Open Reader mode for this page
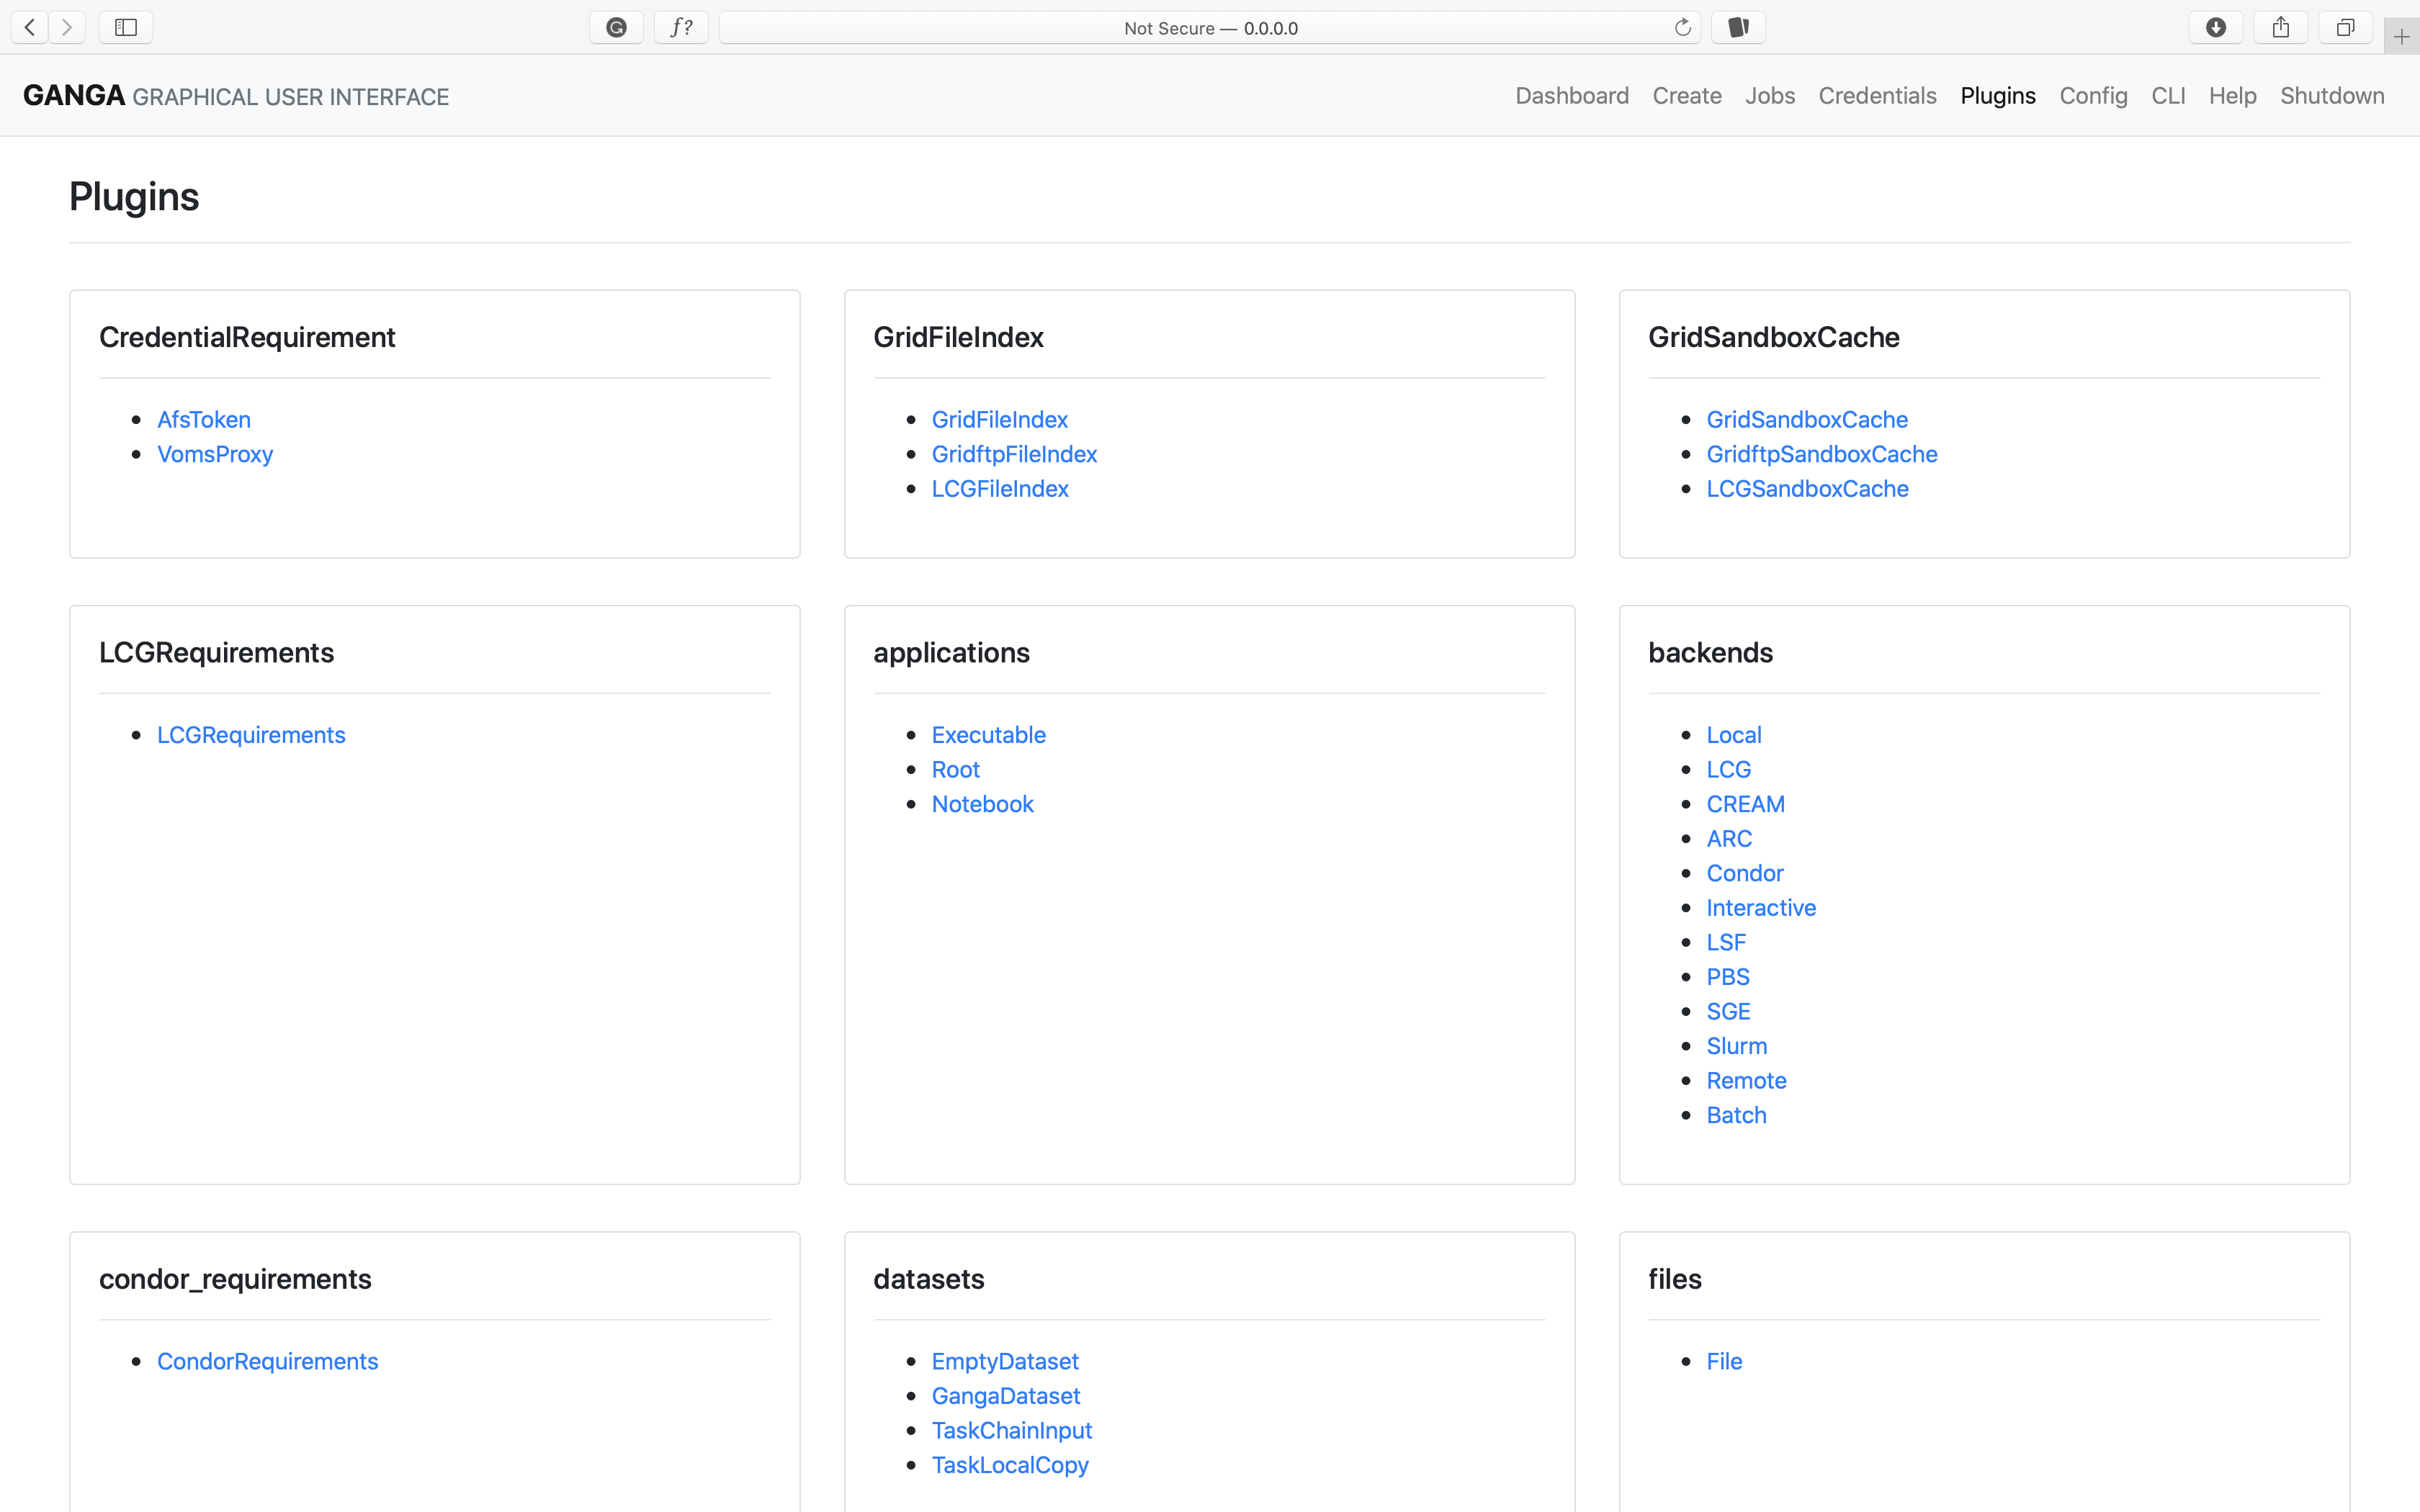The image size is (2420, 1512). pos(1737,27)
